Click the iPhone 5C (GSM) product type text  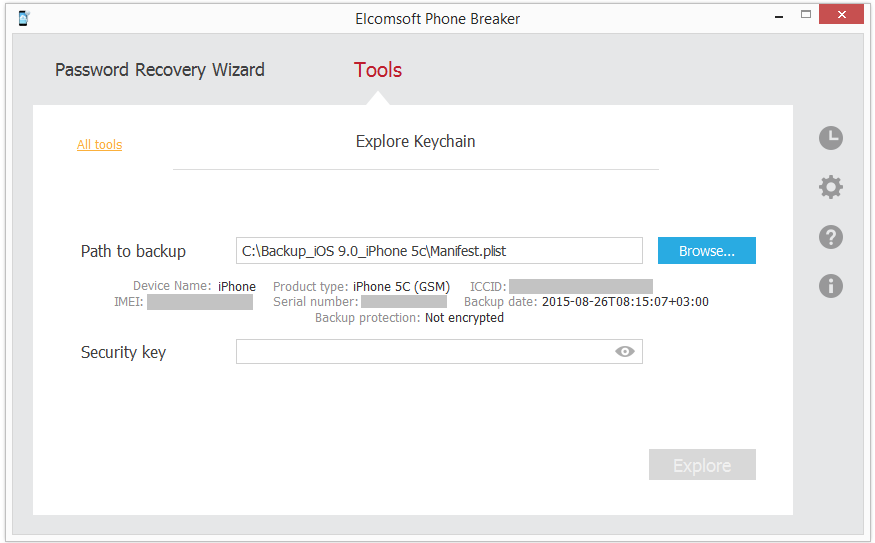(401, 287)
